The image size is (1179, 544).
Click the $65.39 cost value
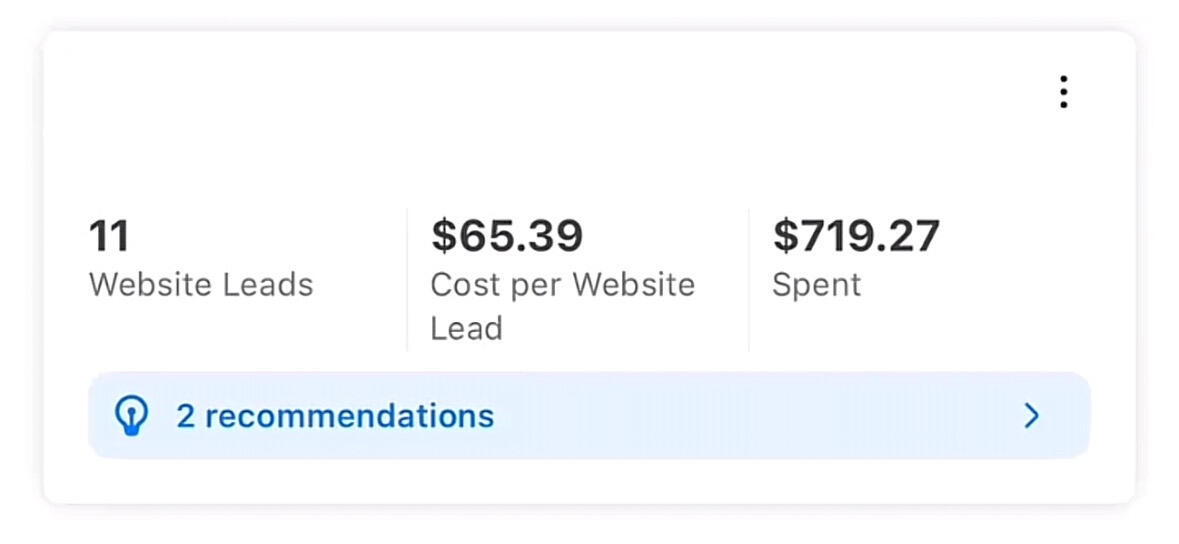[507, 237]
